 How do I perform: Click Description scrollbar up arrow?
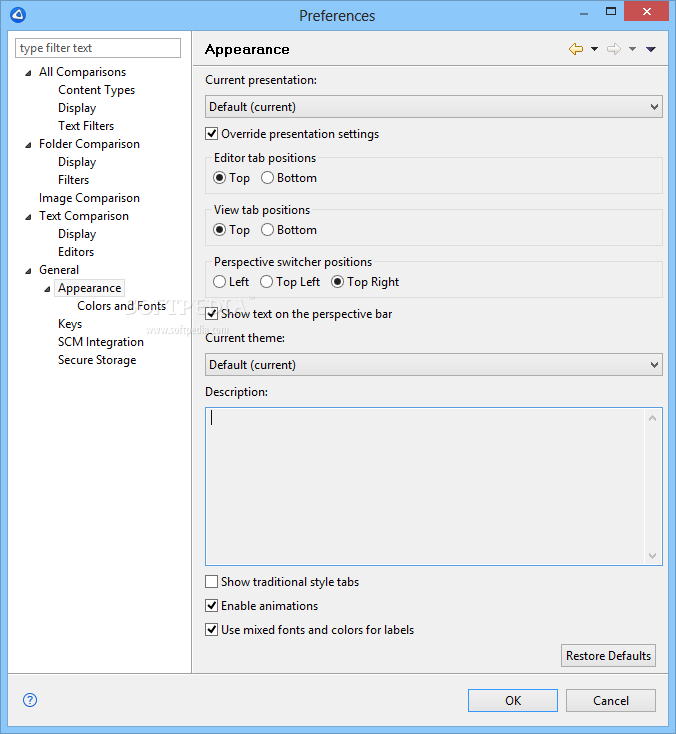pos(653,418)
